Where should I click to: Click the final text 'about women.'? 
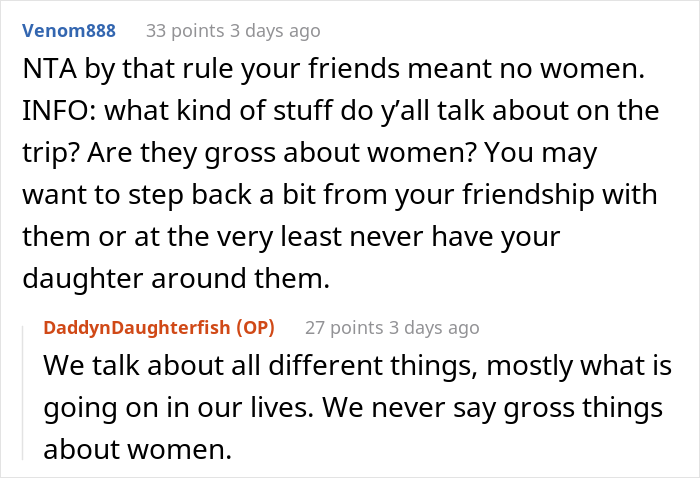click(x=136, y=451)
